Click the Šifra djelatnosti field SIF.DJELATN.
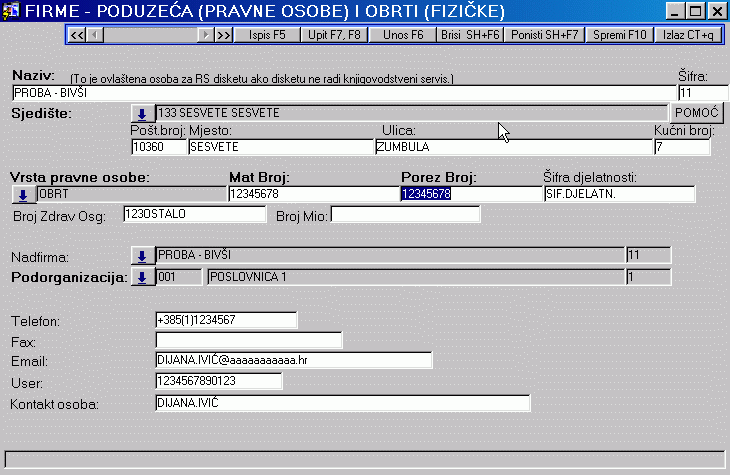This screenshot has height=475, width=730. 620,194
